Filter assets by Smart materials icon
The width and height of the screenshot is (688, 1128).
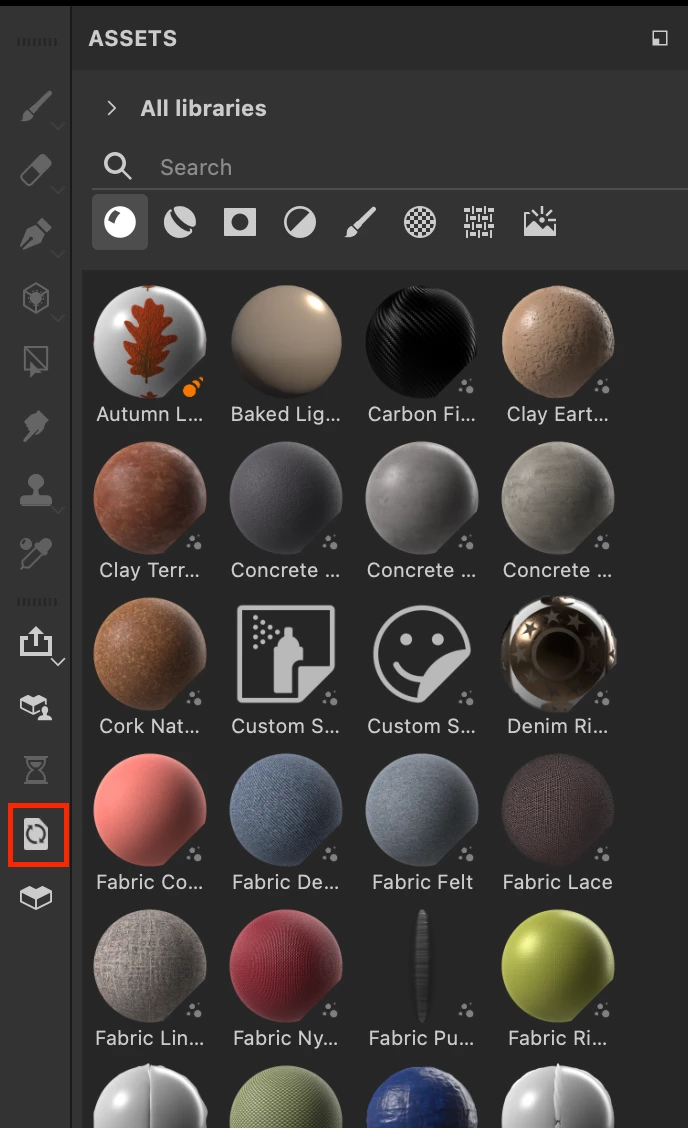(x=180, y=222)
